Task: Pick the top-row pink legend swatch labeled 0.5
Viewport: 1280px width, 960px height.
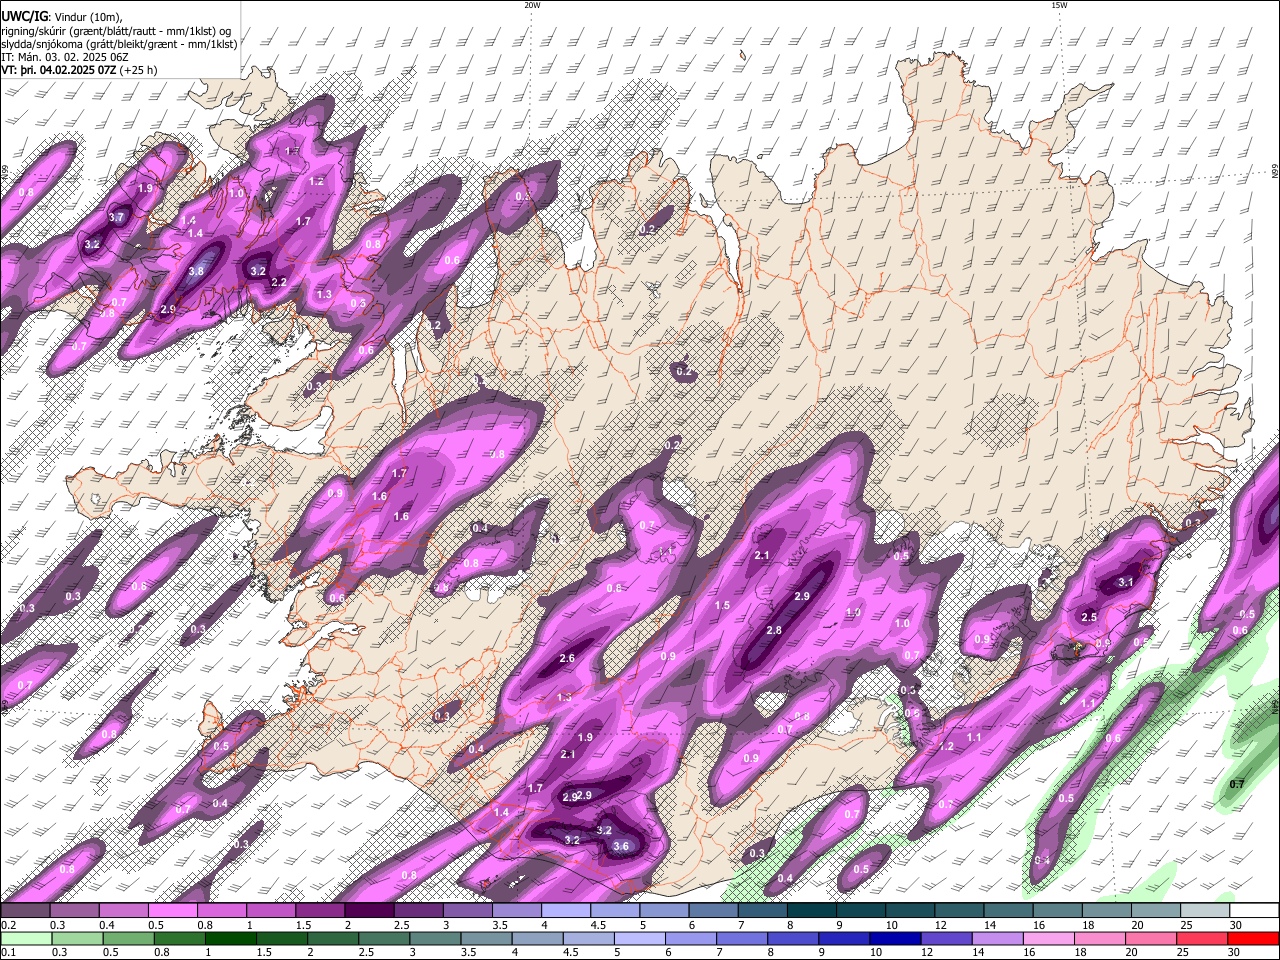Action: point(172,911)
